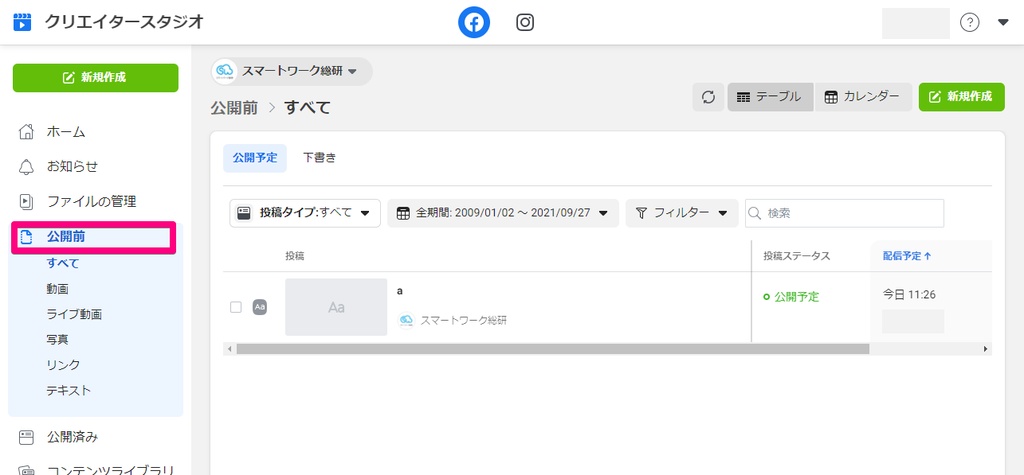Click the horizontal scrollbar thumb of the table
The image size is (1024, 475).
pos(552,350)
